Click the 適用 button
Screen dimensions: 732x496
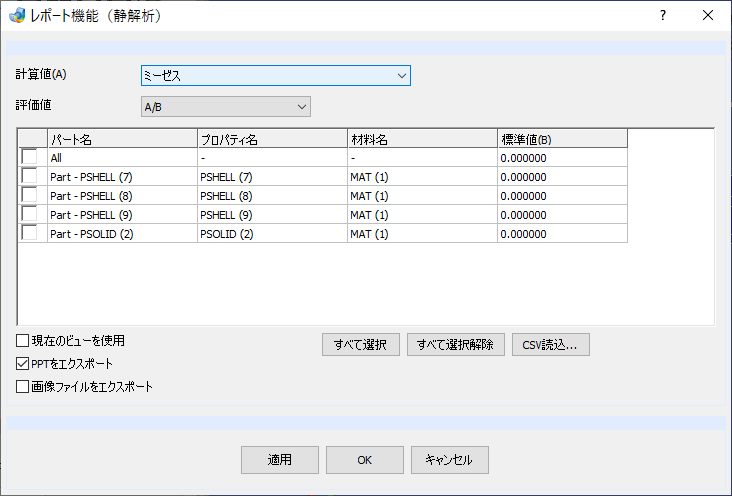pyautogui.click(x=280, y=460)
